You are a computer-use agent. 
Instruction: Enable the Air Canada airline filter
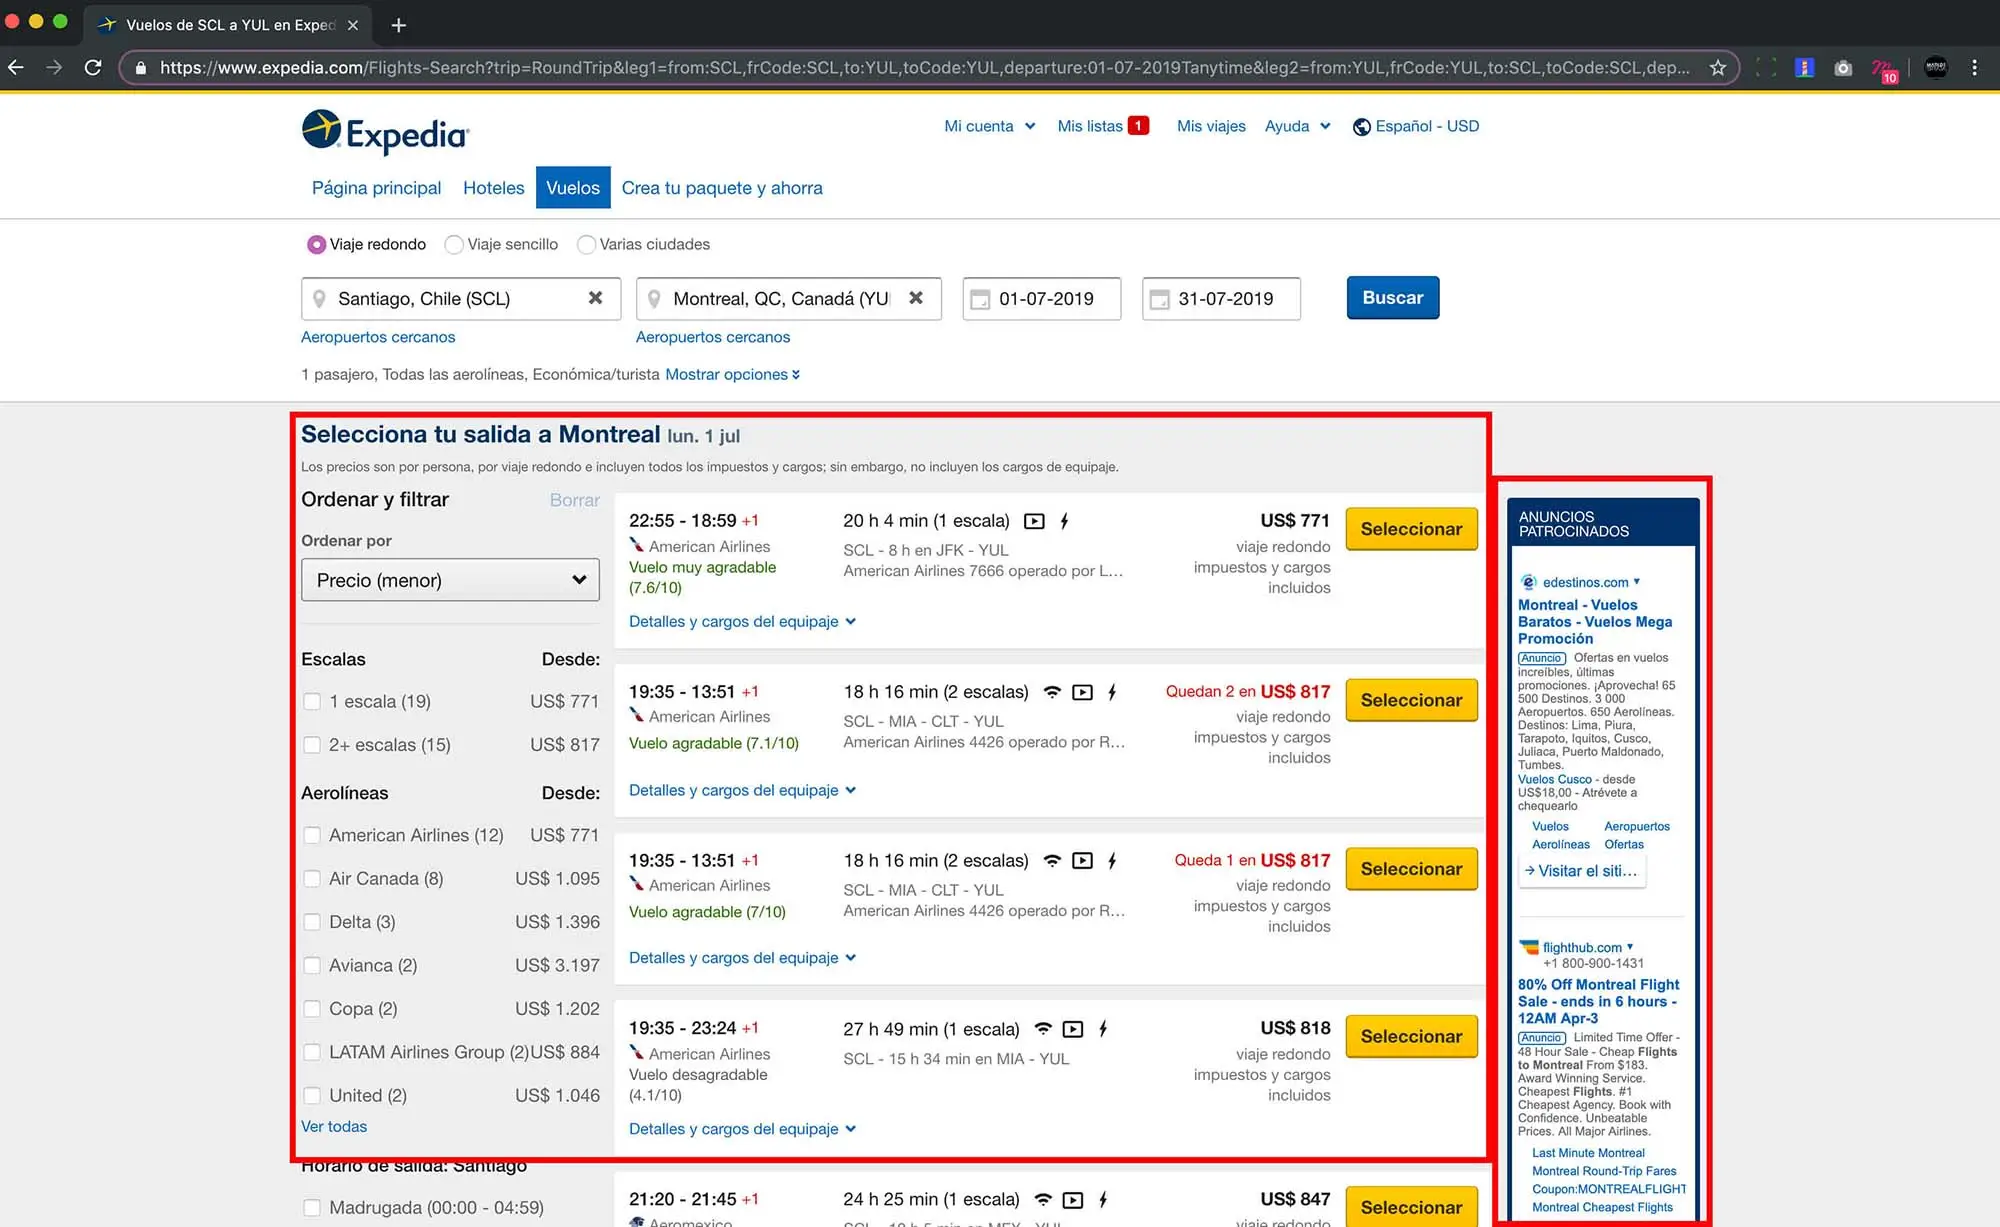tap(312, 879)
